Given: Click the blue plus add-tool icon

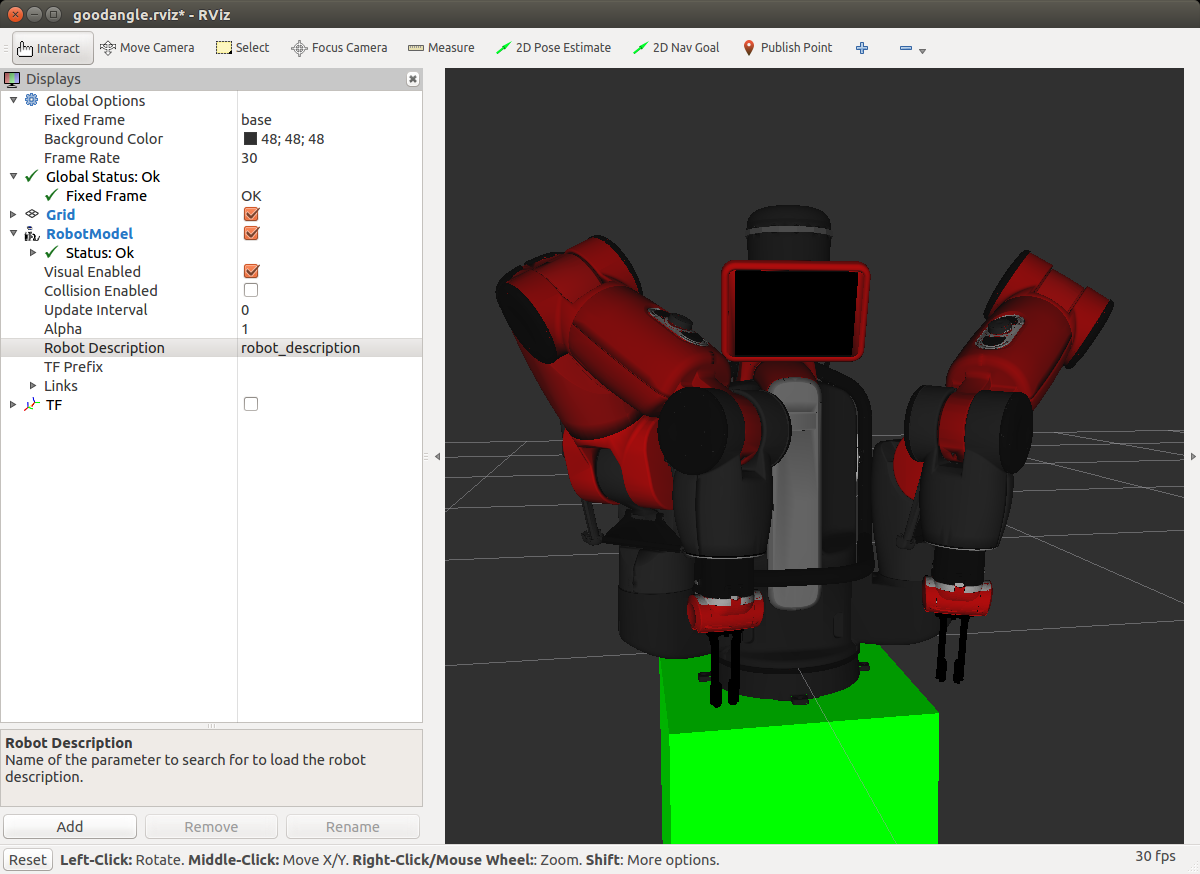Looking at the screenshot, I should click(x=862, y=48).
